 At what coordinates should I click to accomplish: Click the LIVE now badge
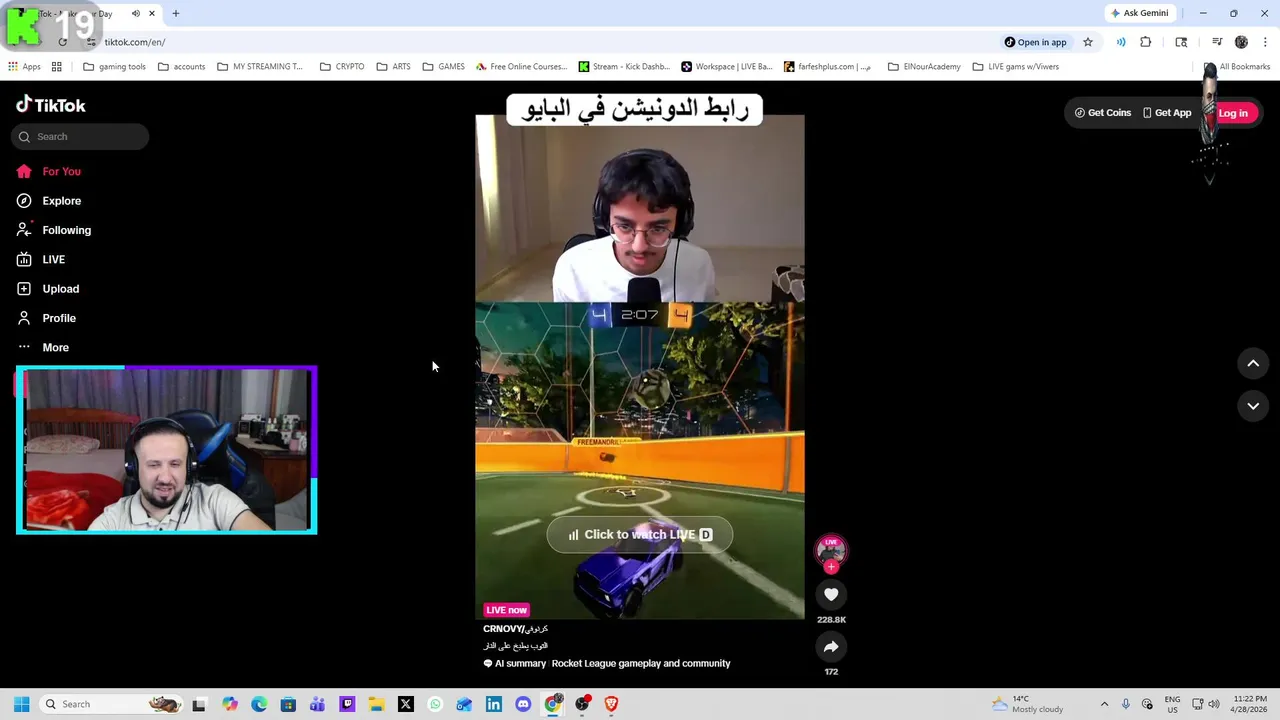506,610
